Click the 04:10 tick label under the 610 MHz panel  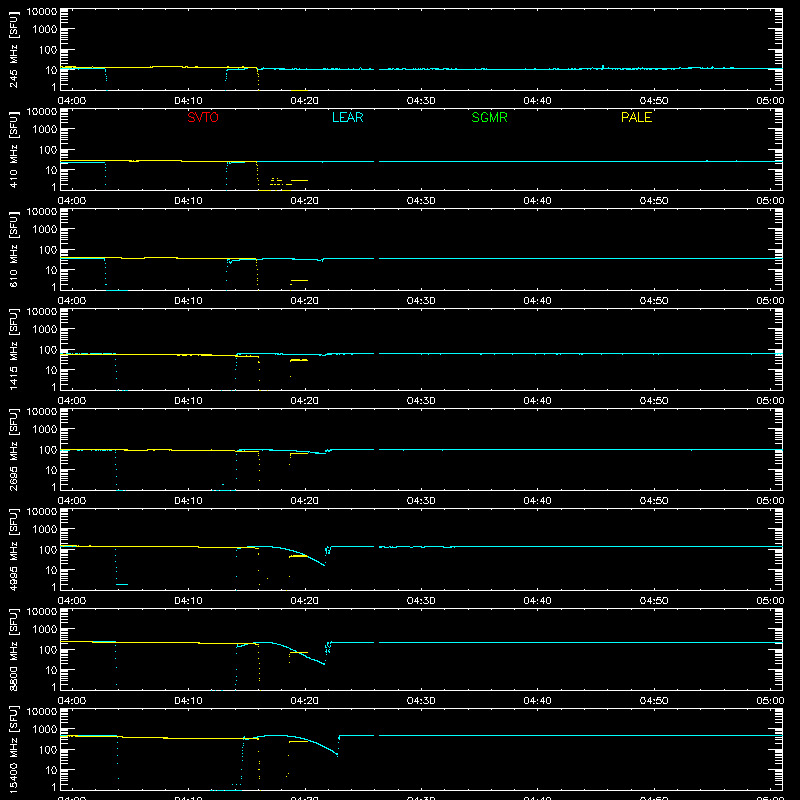[x=188, y=301]
